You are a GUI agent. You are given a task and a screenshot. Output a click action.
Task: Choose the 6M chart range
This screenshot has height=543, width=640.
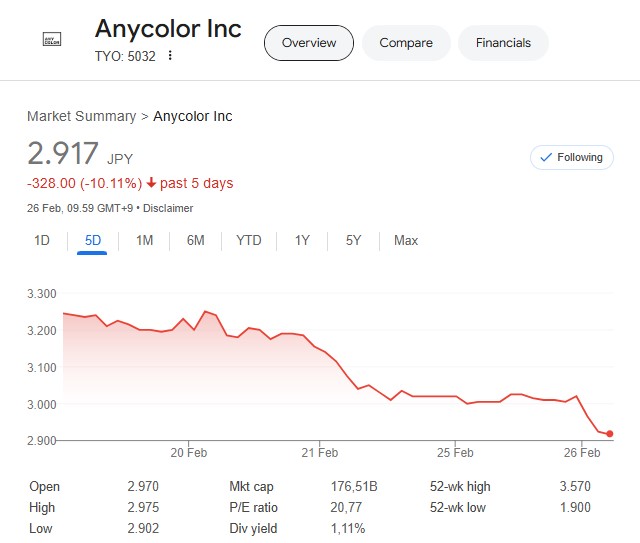[x=196, y=240]
